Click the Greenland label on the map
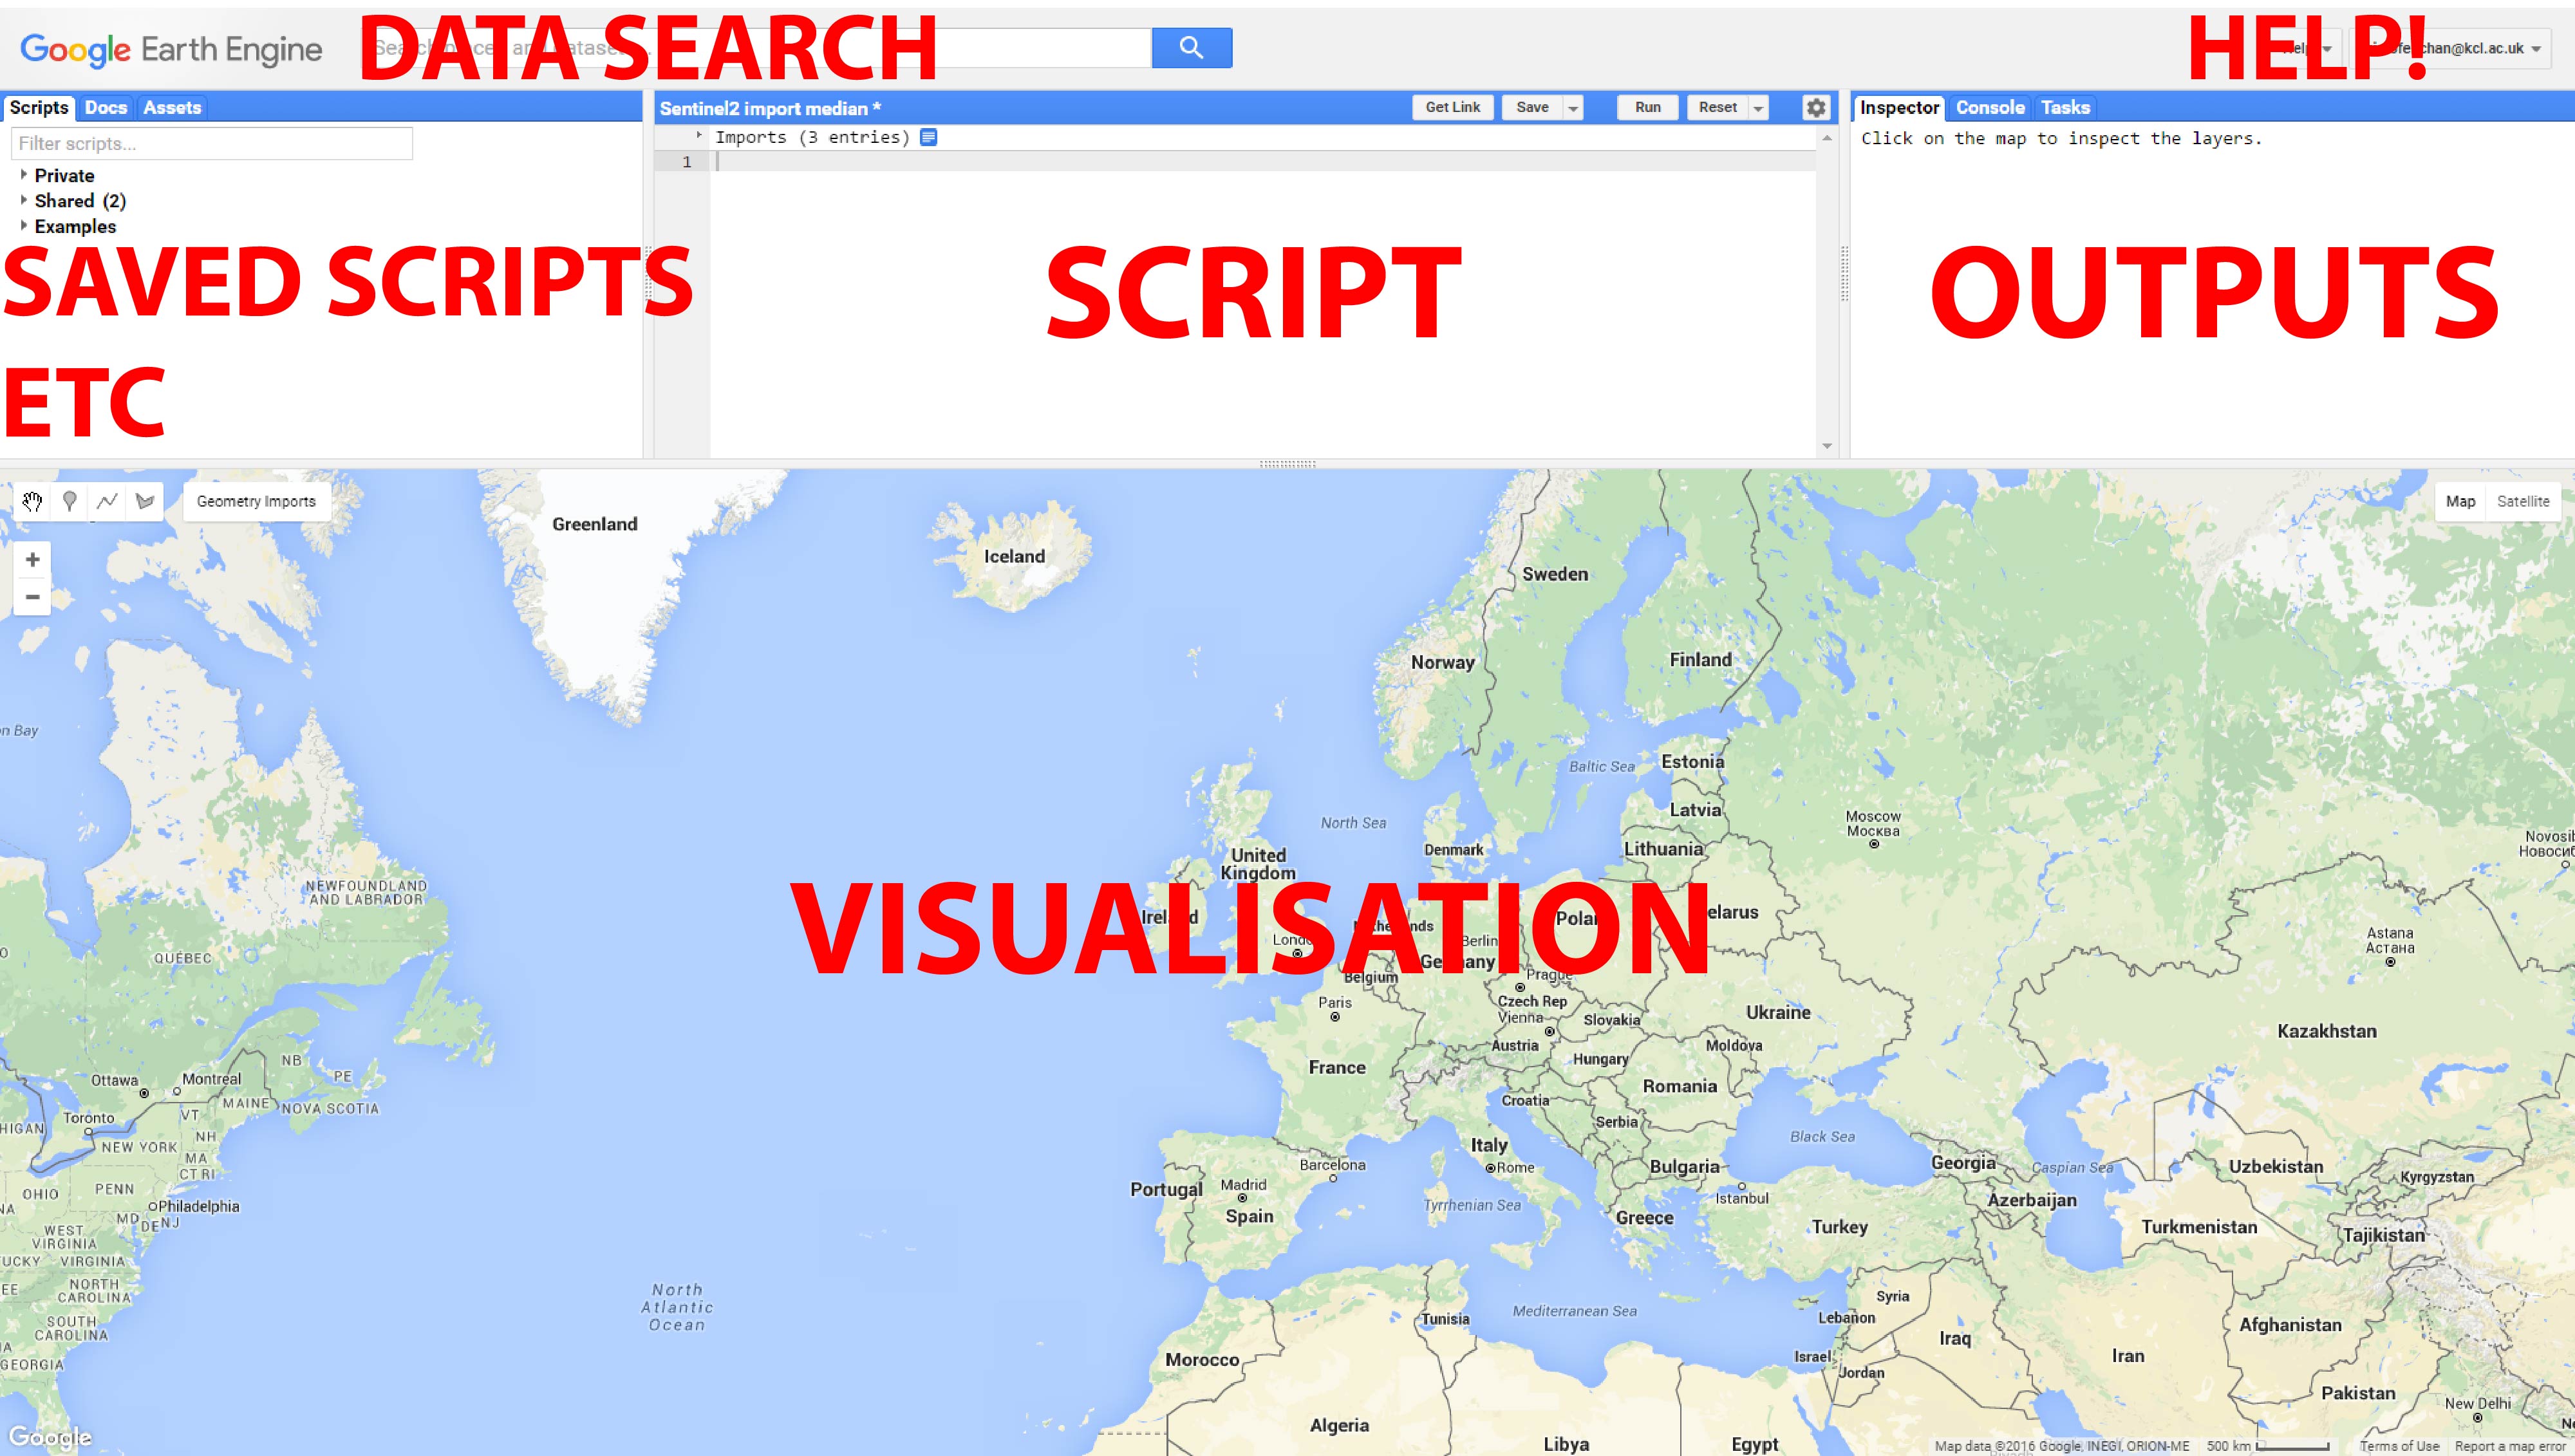The width and height of the screenshot is (2575, 1456). click(x=594, y=524)
